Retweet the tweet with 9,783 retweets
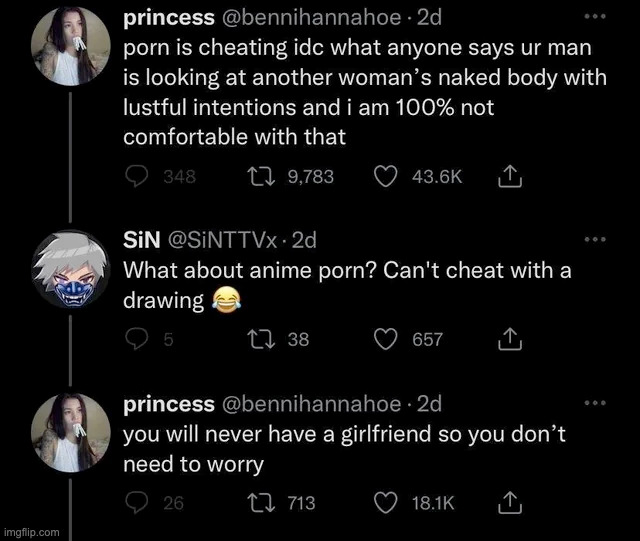This screenshot has width=640, height=541. [257, 176]
